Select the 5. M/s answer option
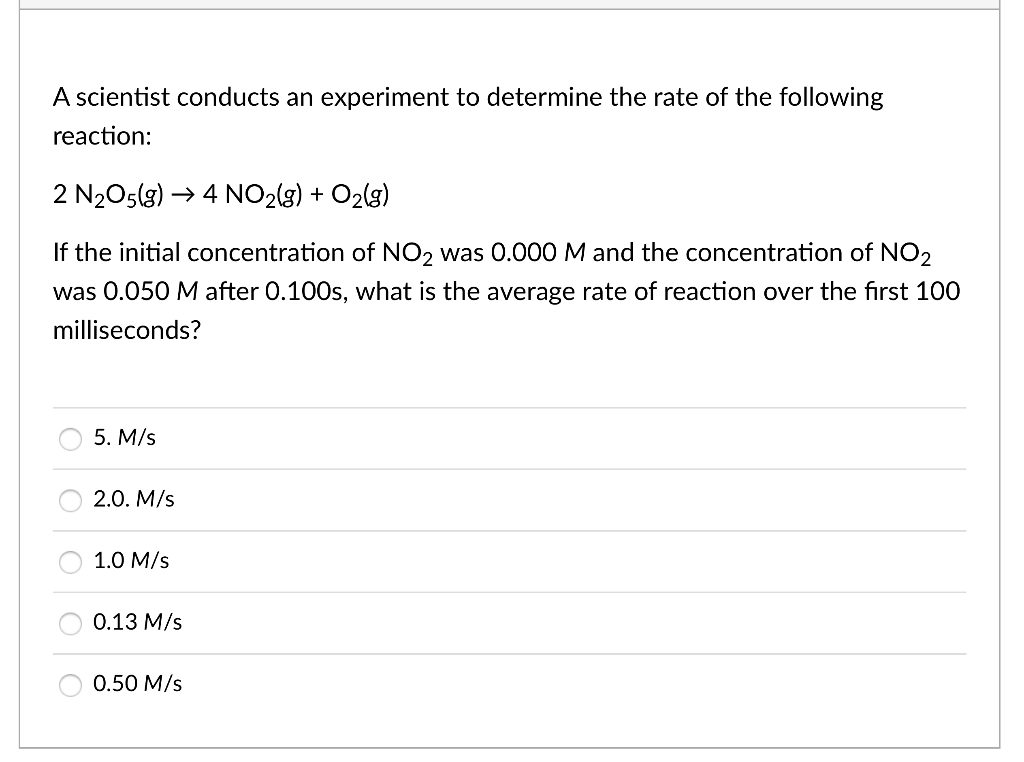Viewport: 1024px width, 762px height. 124,438
